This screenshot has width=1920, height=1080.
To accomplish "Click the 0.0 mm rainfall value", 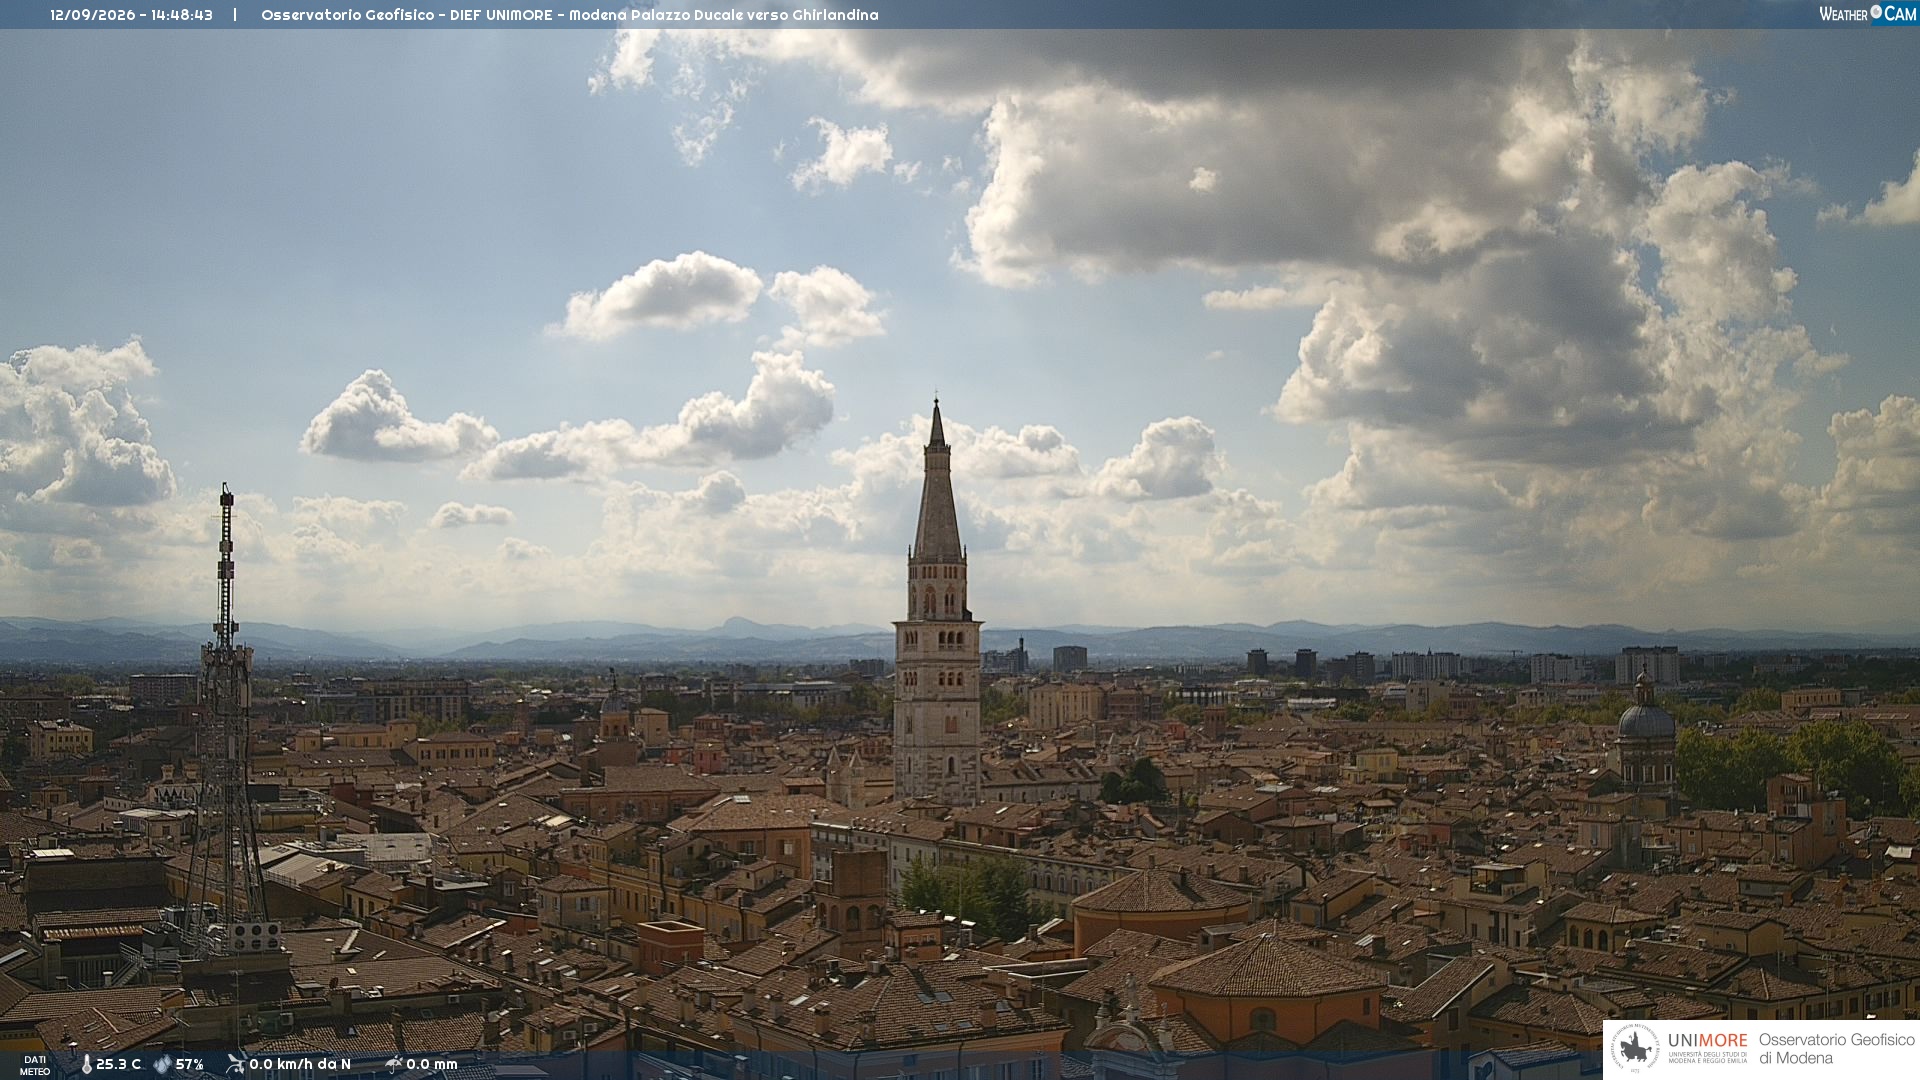I will (x=432, y=1064).
